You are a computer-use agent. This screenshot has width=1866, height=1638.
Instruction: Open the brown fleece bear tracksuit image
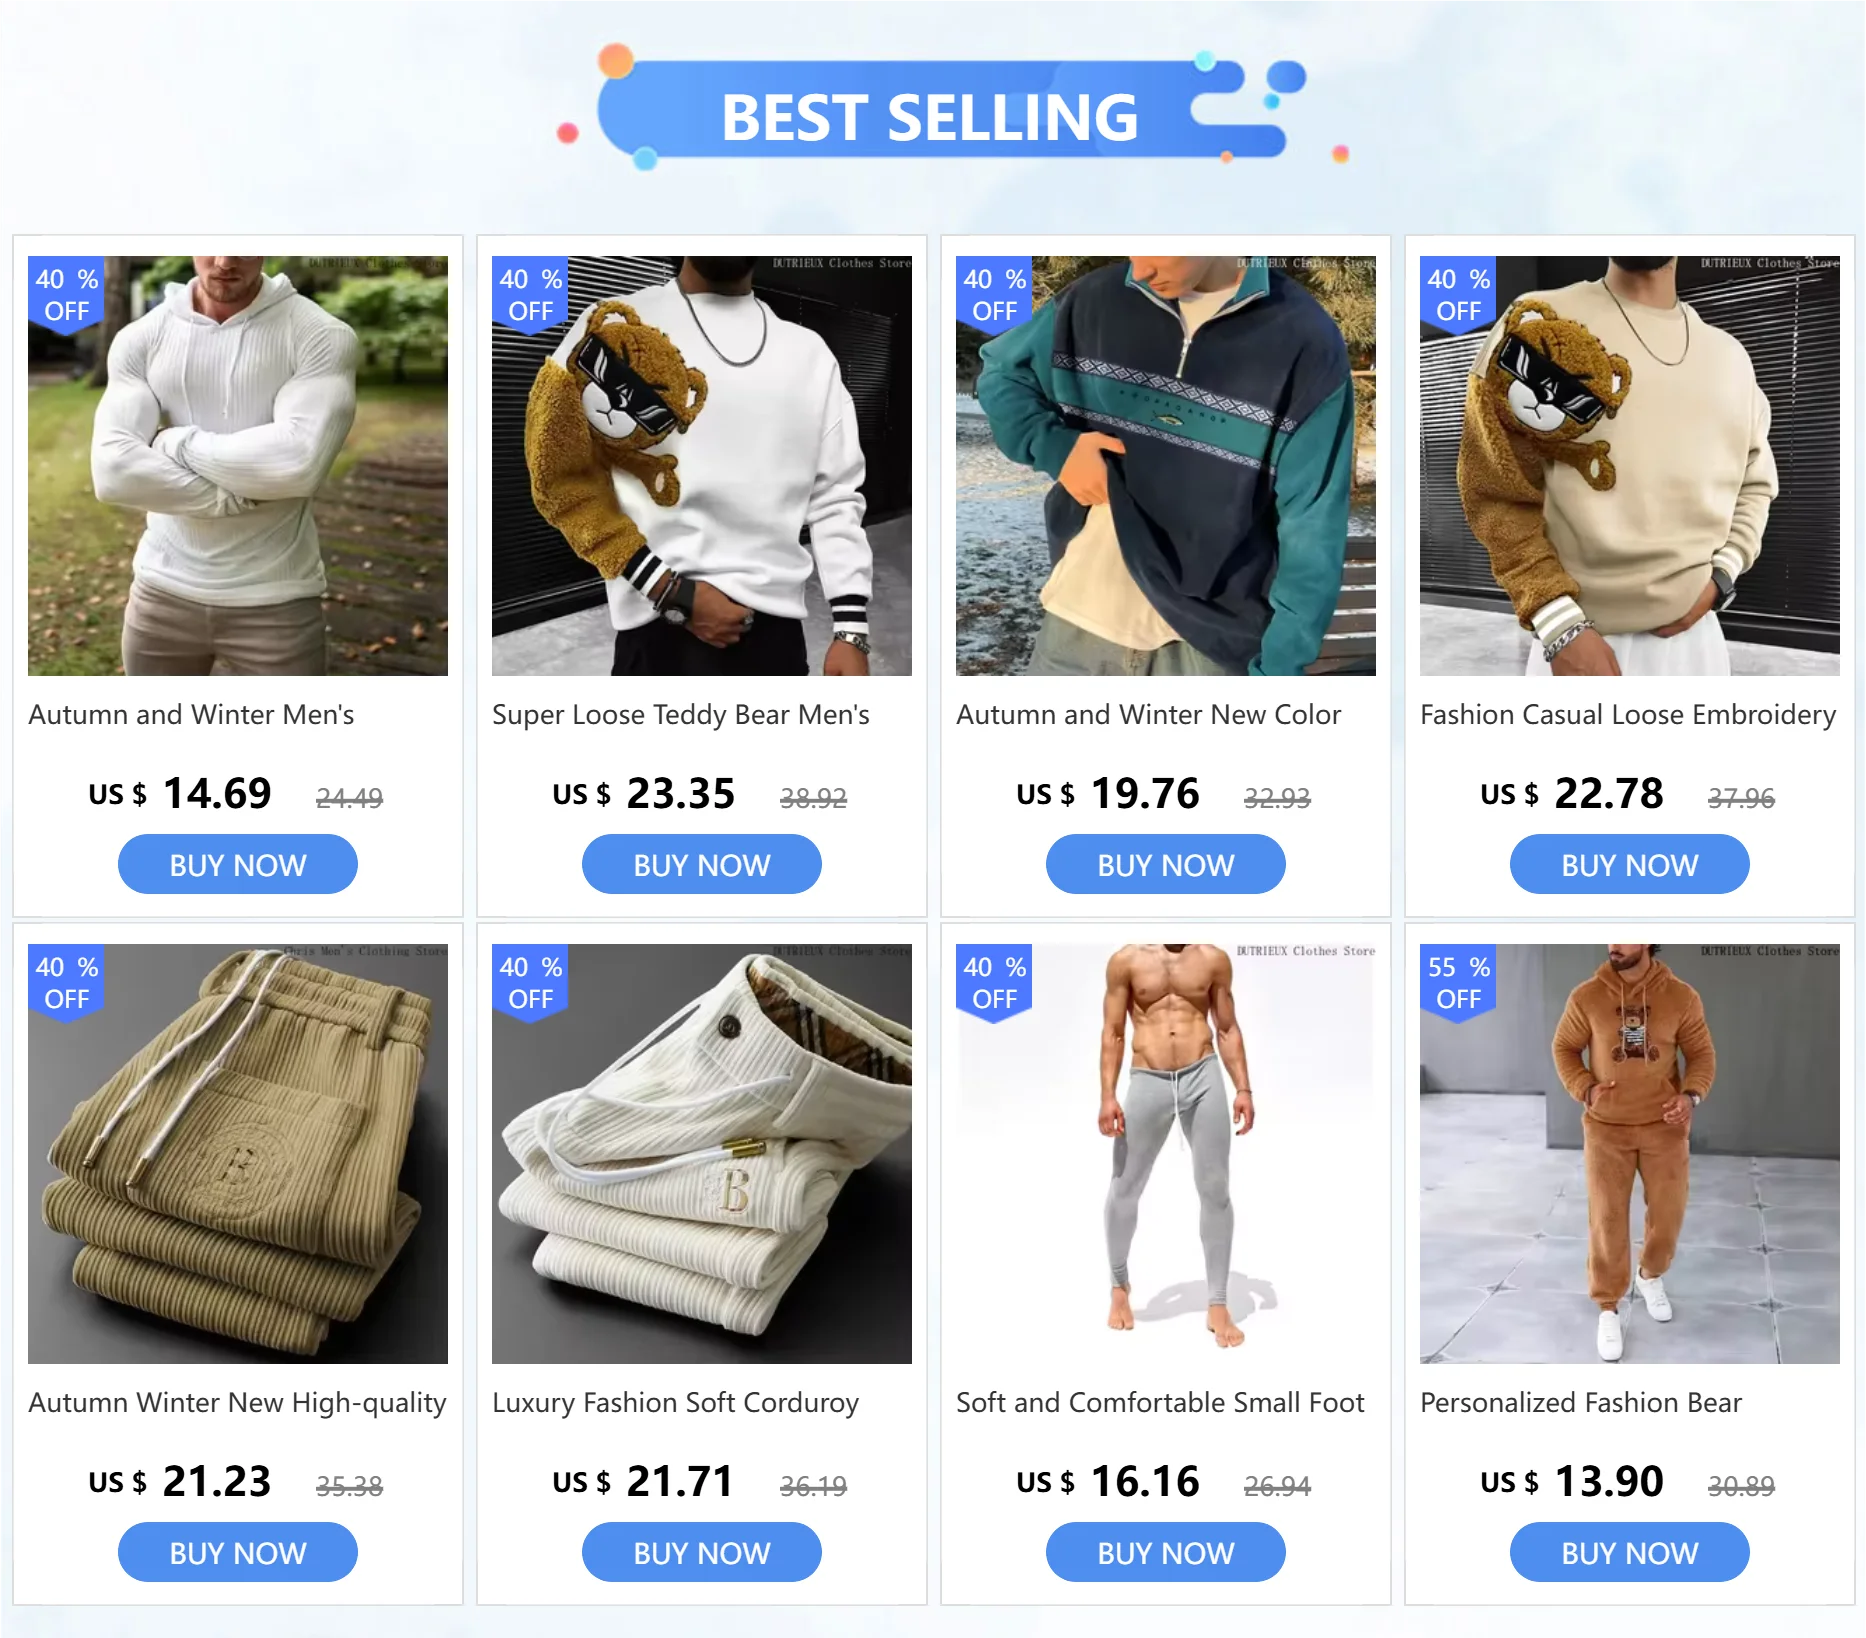tap(1630, 1154)
